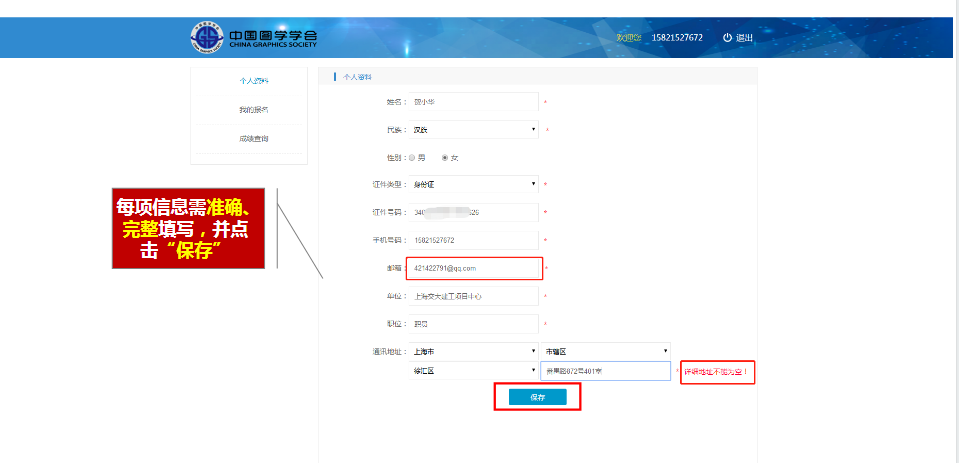The width and height of the screenshot is (959, 463).
Task: Click the 姓名 name input field
Action: pyautogui.click(x=474, y=102)
